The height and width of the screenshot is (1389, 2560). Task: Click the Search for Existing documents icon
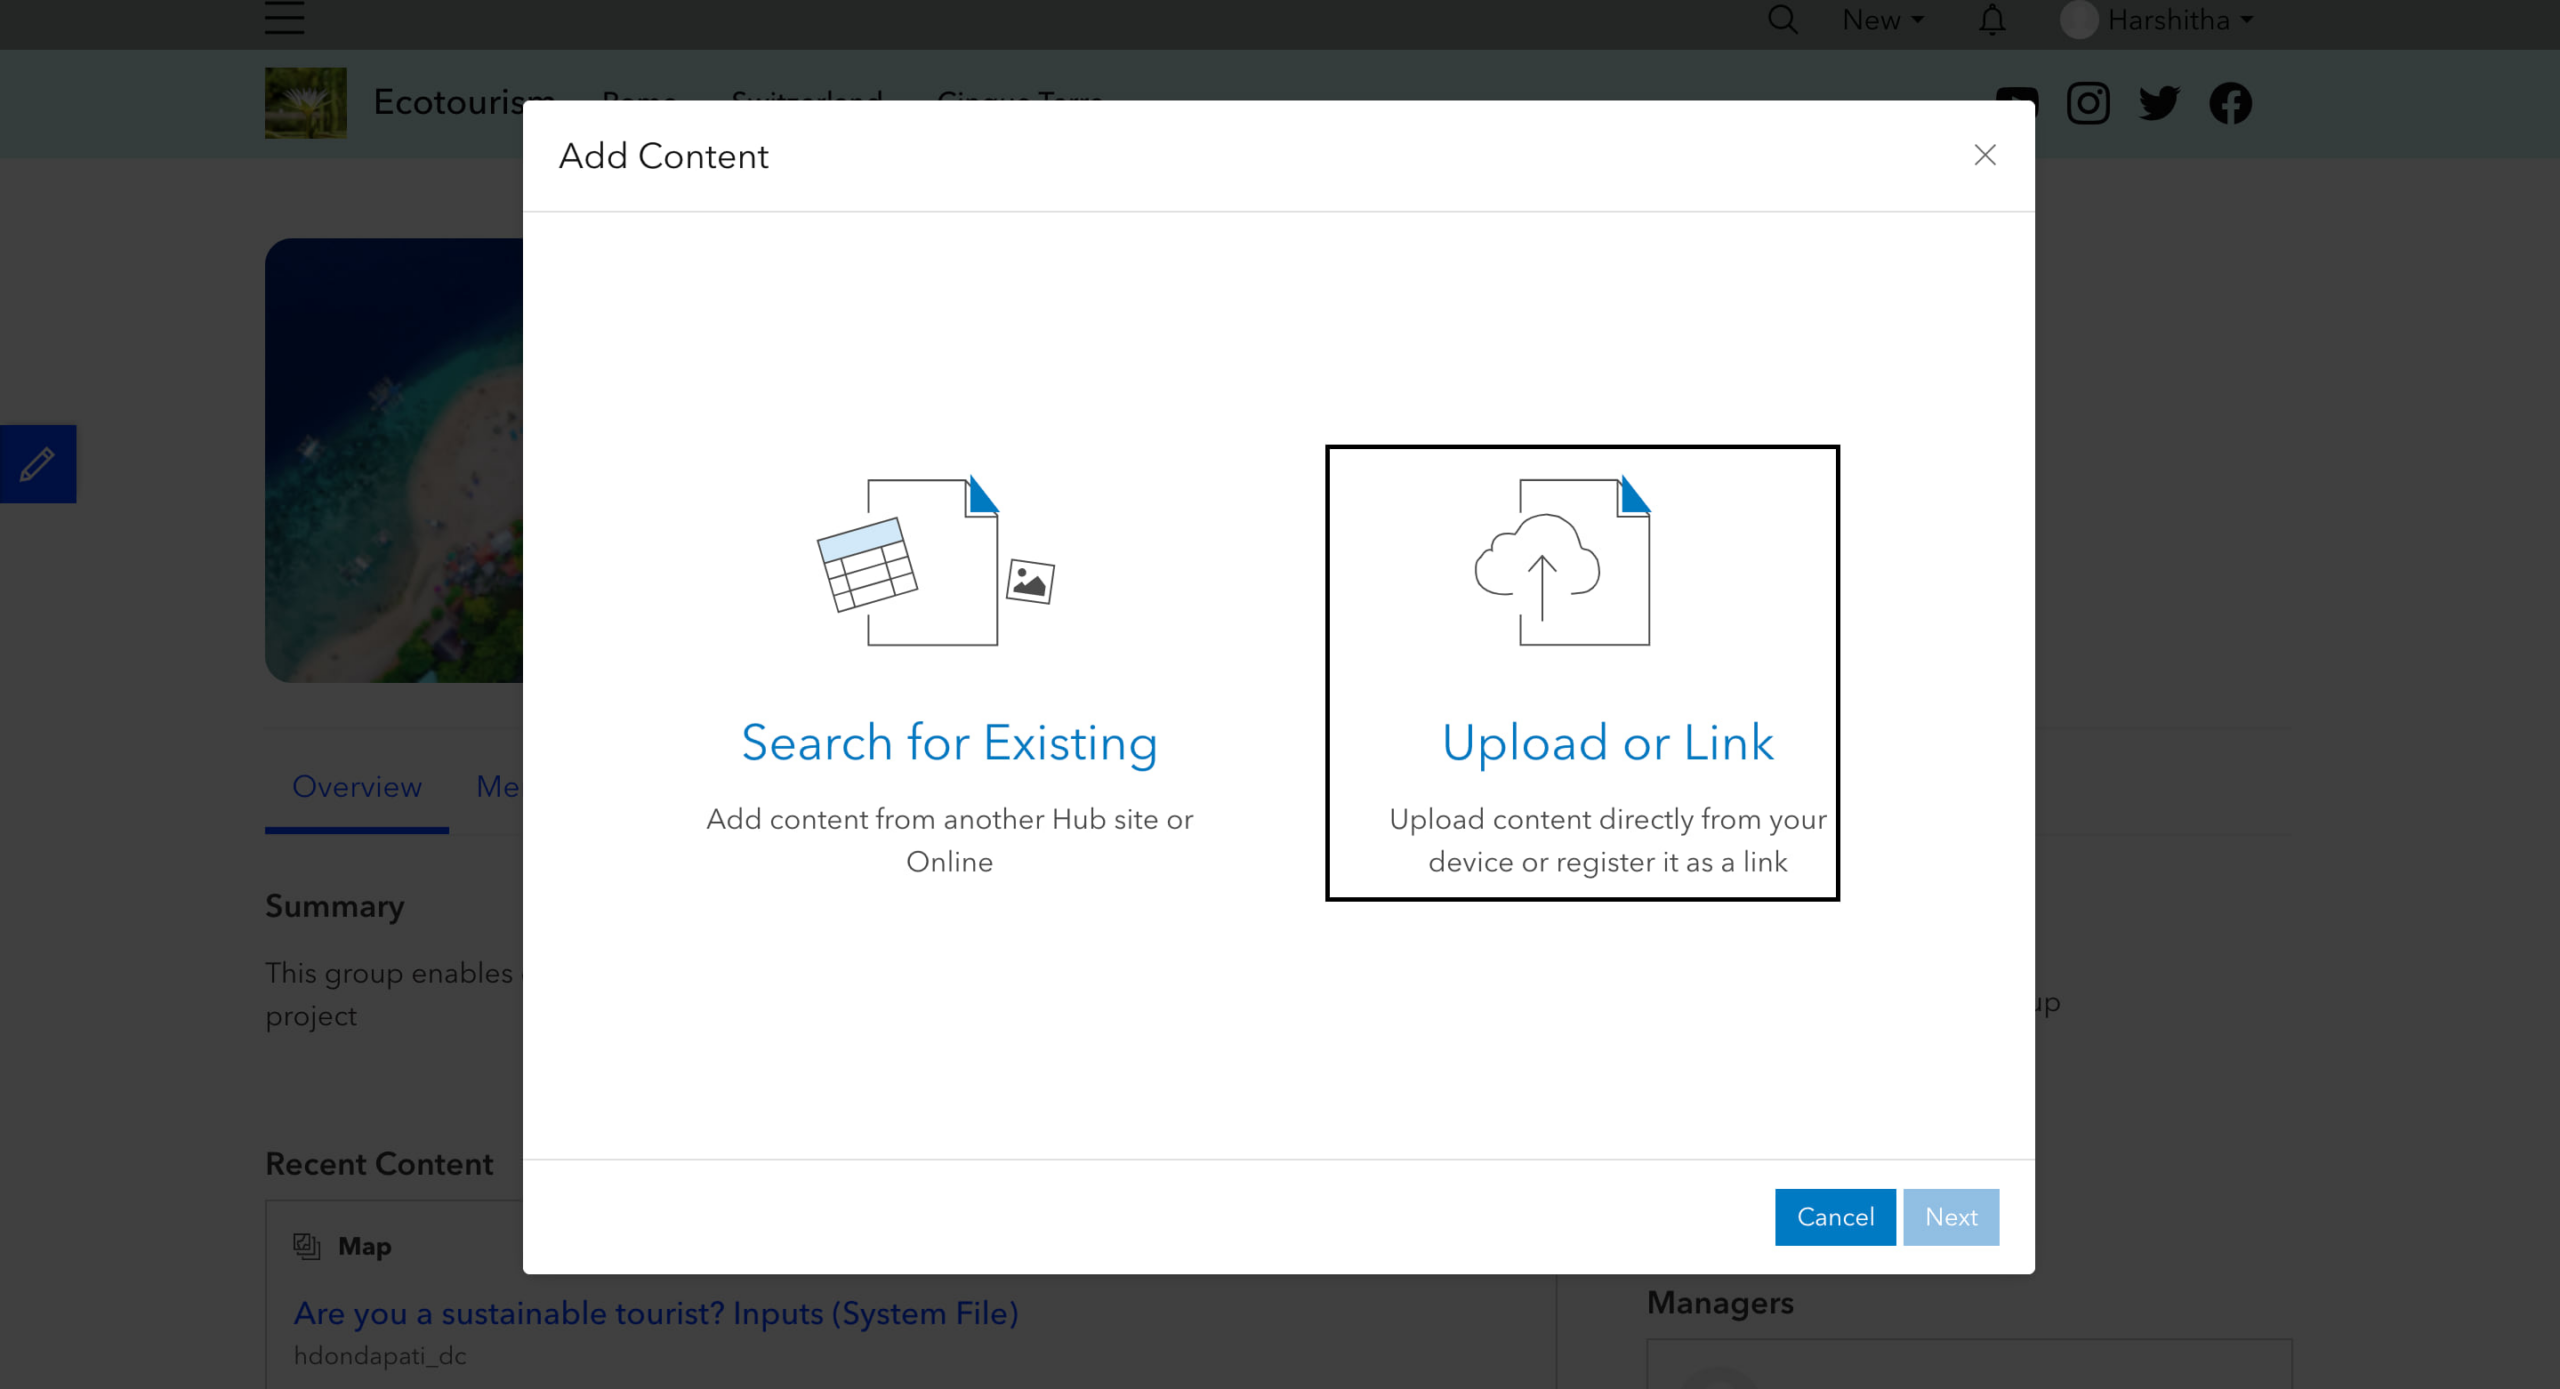click(935, 561)
